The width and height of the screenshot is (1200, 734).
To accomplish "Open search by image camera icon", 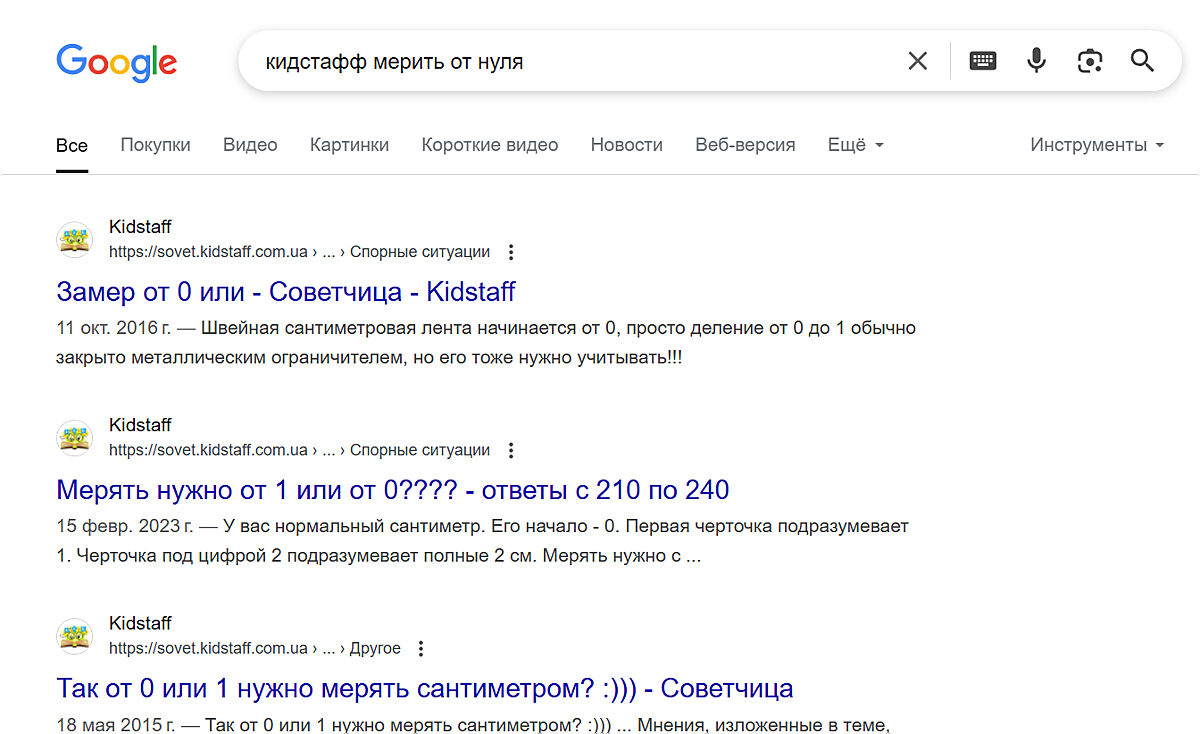I will coord(1089,62).
